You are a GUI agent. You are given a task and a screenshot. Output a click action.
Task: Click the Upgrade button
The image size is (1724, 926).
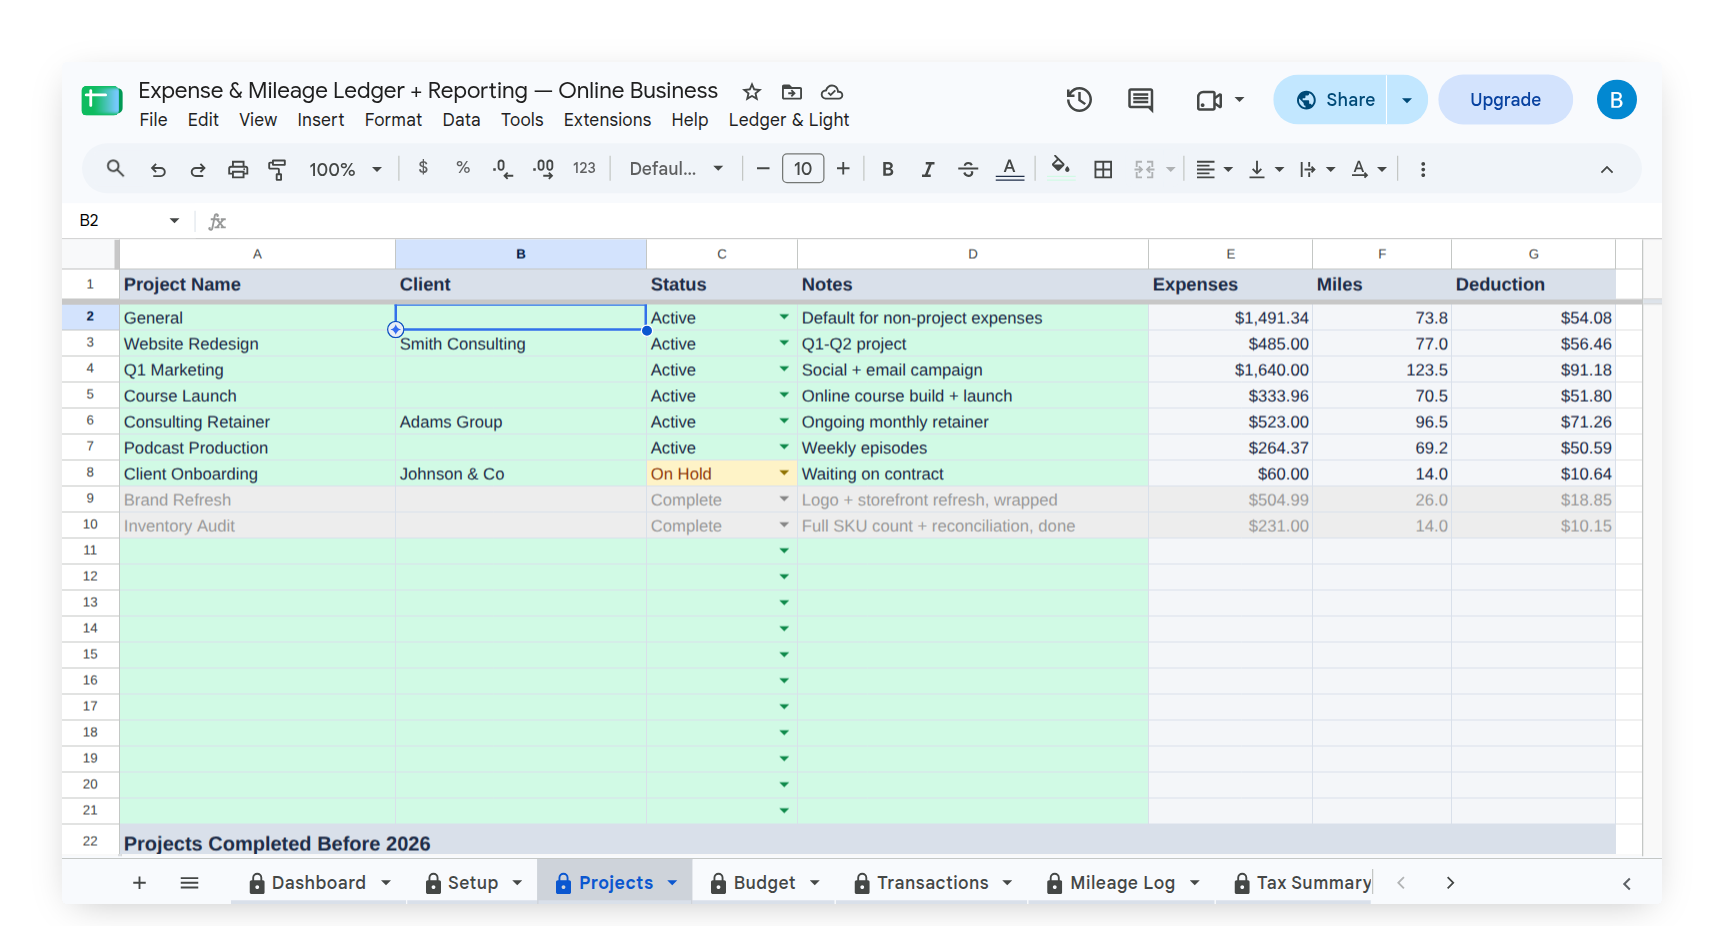(x=1505, y=100)
